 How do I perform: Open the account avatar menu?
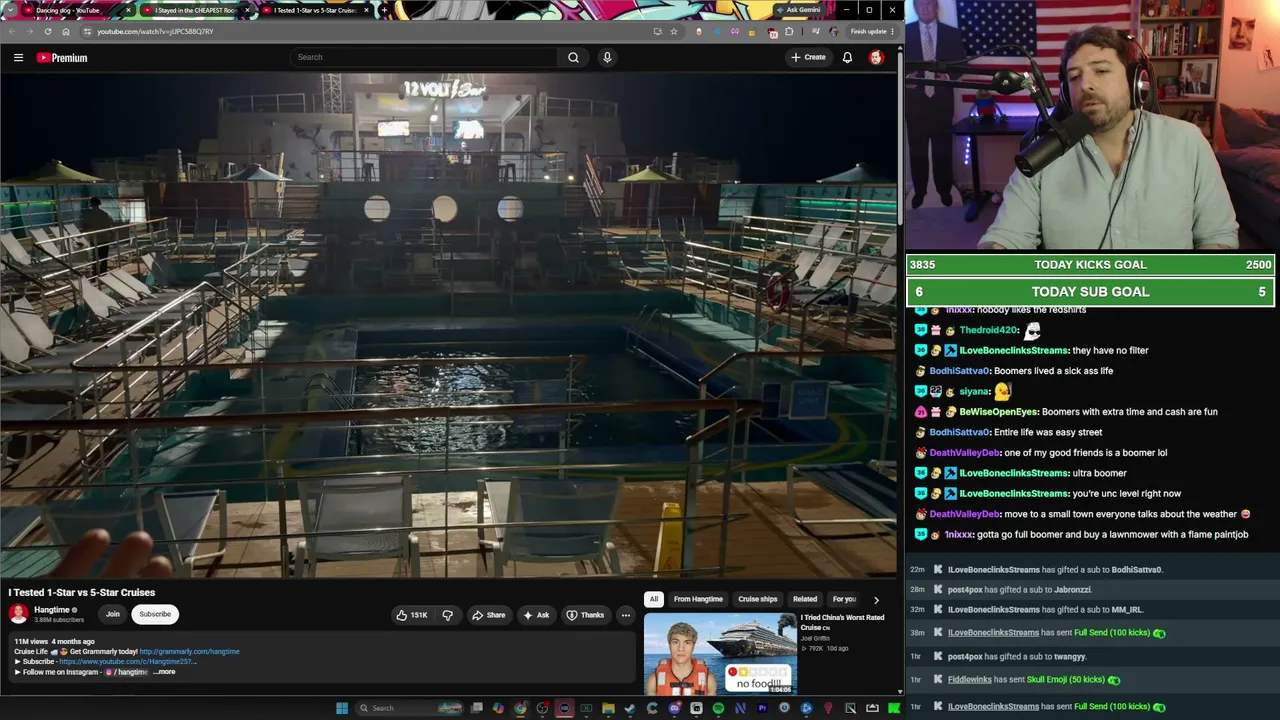tap(876, 57)
